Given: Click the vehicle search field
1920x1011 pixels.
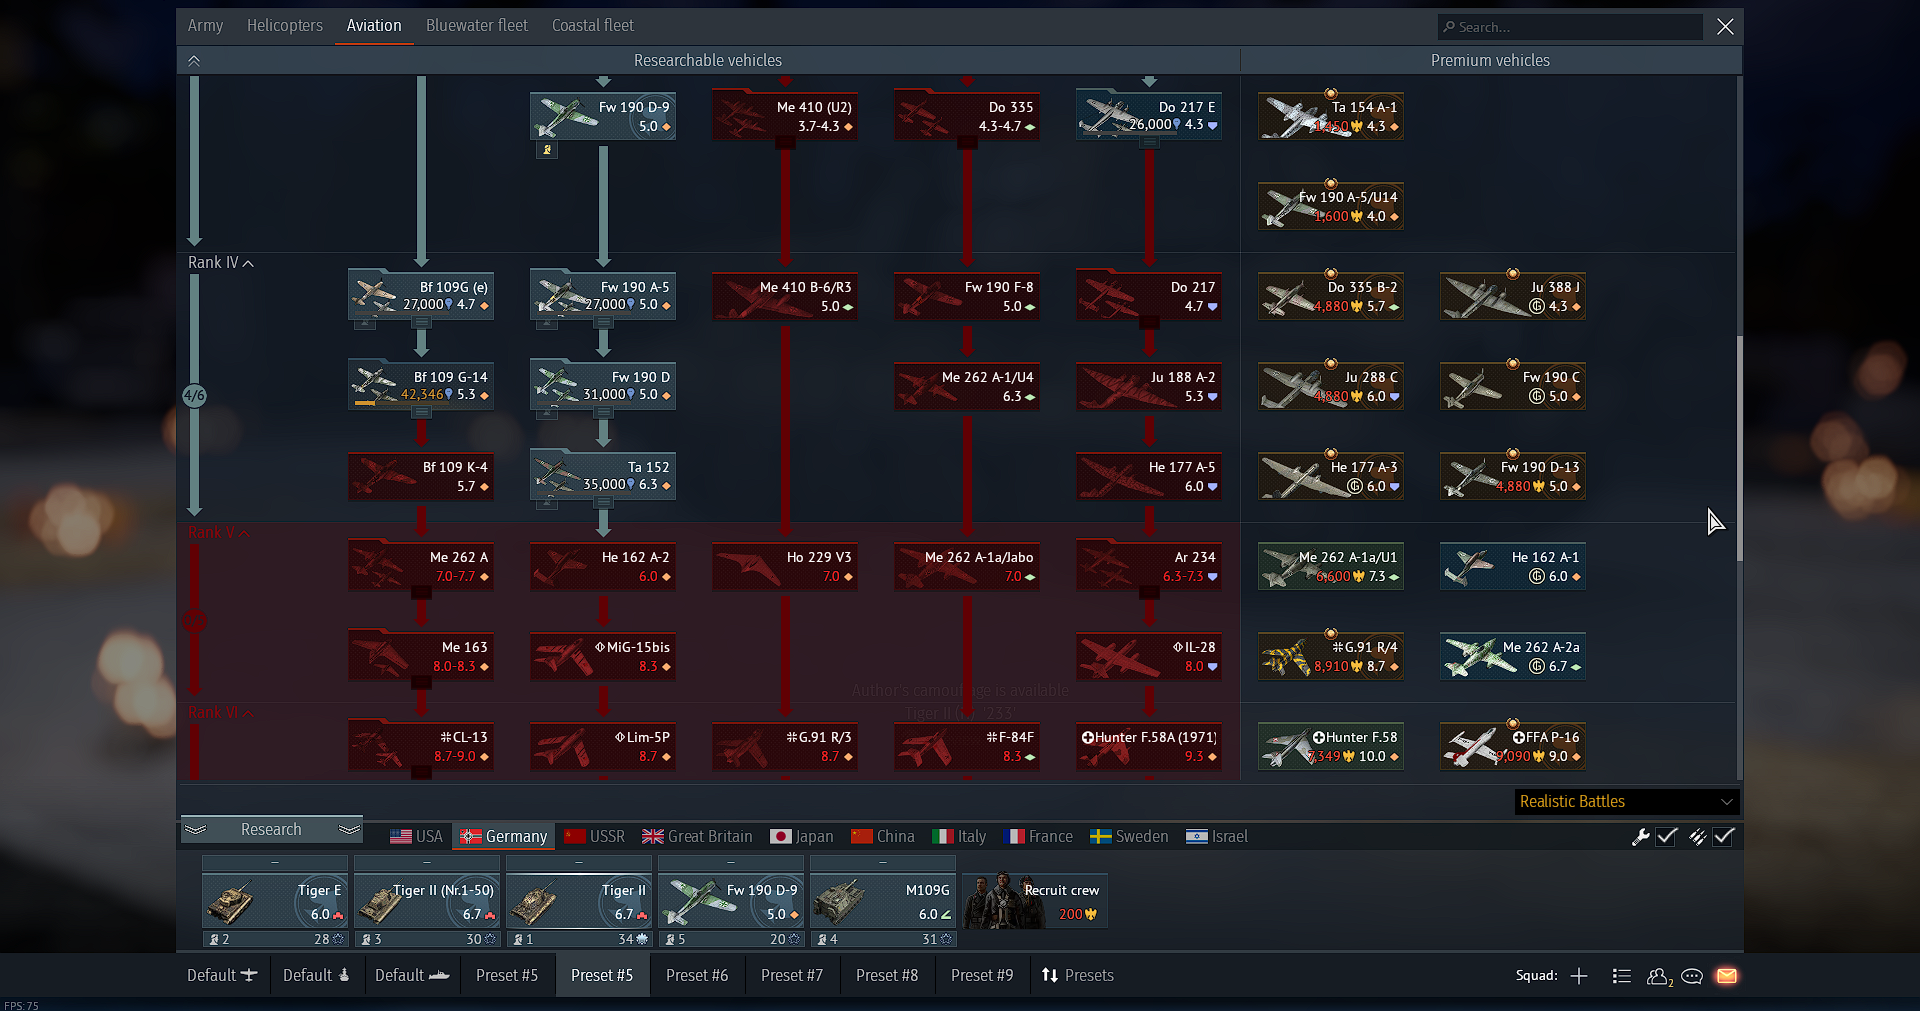Looking at the screenshot, I should click(x=1570, y=27).
